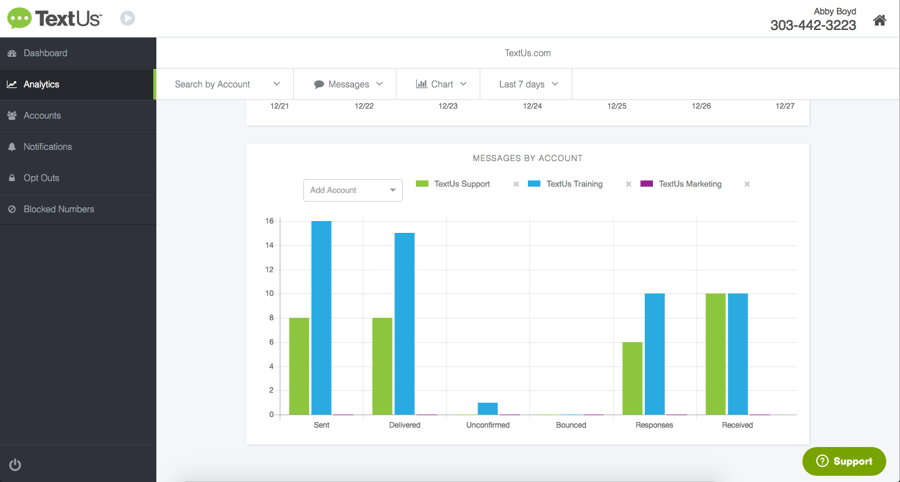Image resolution: width=900 pixels, height=482 pixels.
Task: Click the bar chart icon in filter bar
Action: pos(421,84)
